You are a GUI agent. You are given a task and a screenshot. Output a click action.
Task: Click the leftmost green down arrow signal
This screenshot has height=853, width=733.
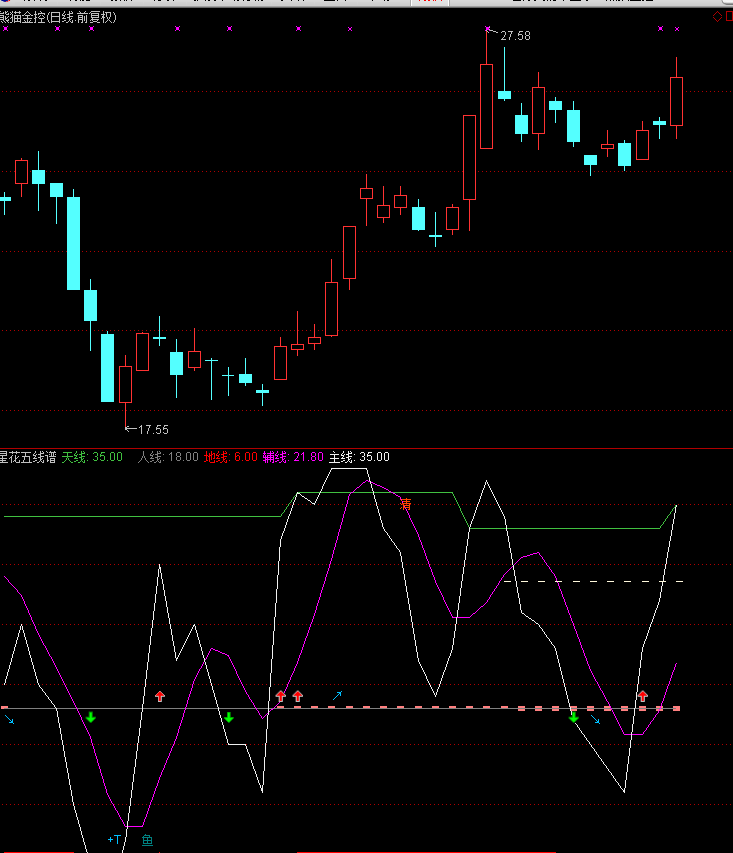91,718
